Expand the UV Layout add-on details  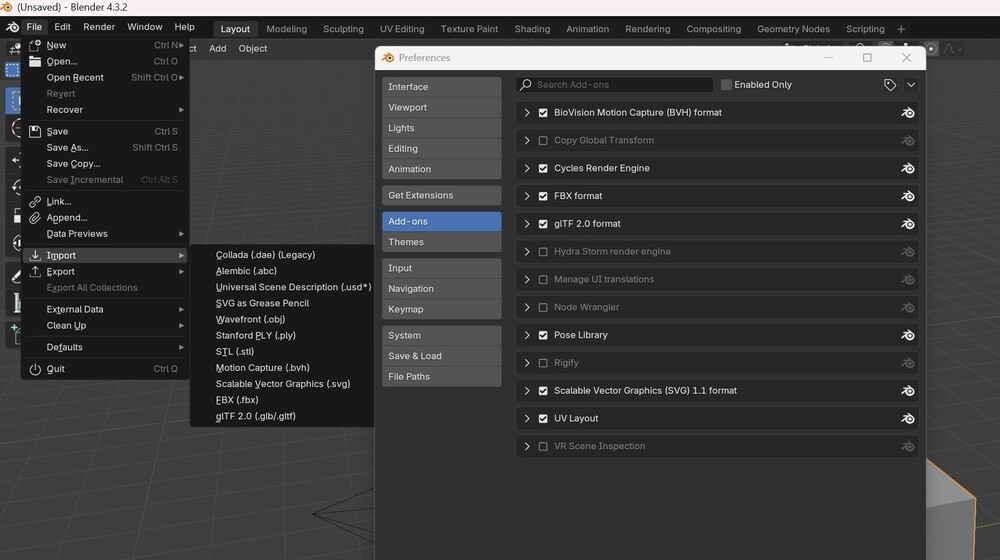[x=527, y=419]
